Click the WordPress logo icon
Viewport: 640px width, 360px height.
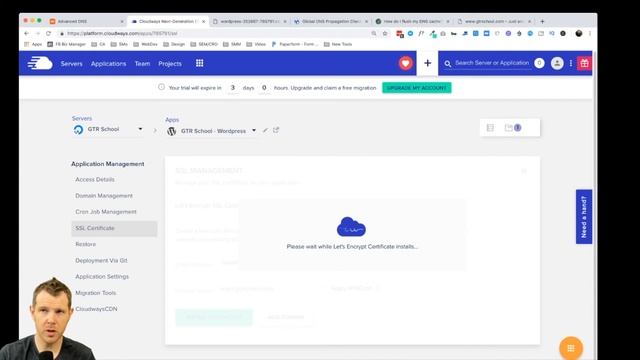[x=172, y=131]
